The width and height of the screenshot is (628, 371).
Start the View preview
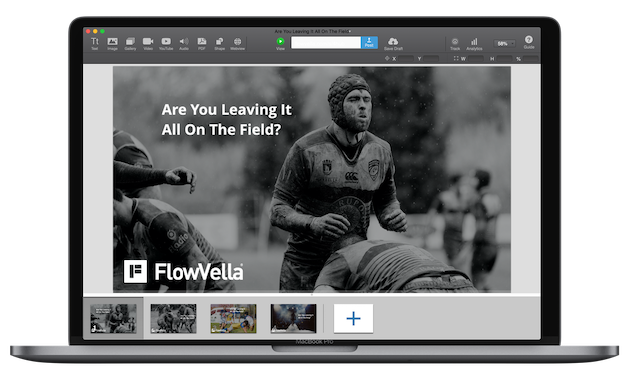click(280, 43)
